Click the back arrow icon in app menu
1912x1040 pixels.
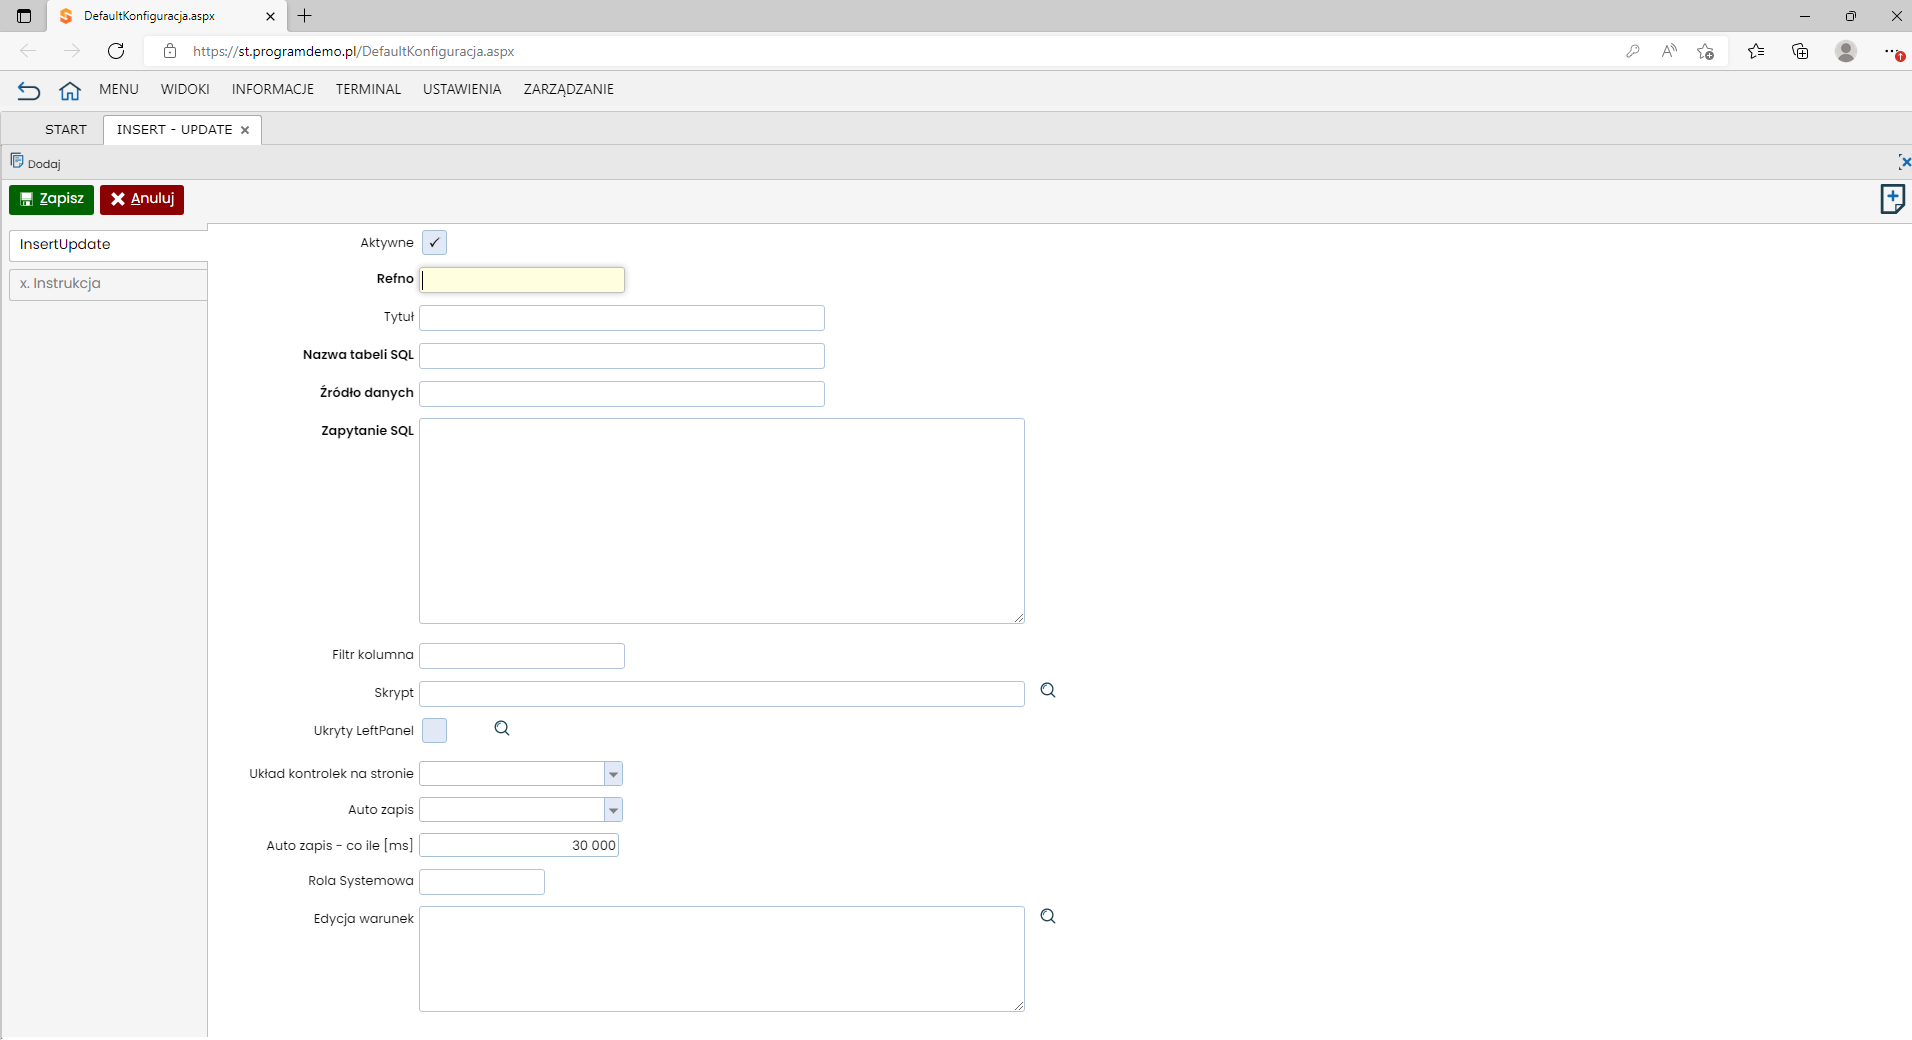[29, 91]
